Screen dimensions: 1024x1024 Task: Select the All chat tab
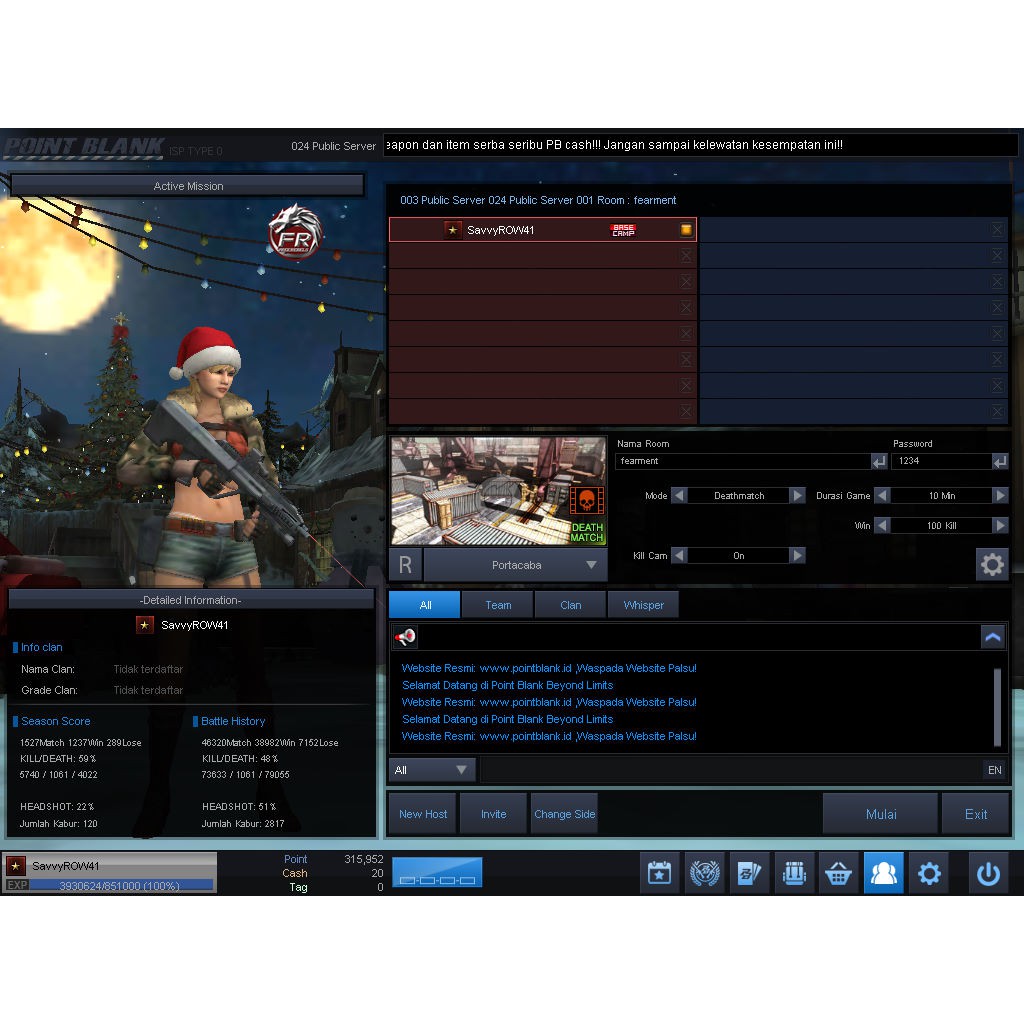click(424, 605)
